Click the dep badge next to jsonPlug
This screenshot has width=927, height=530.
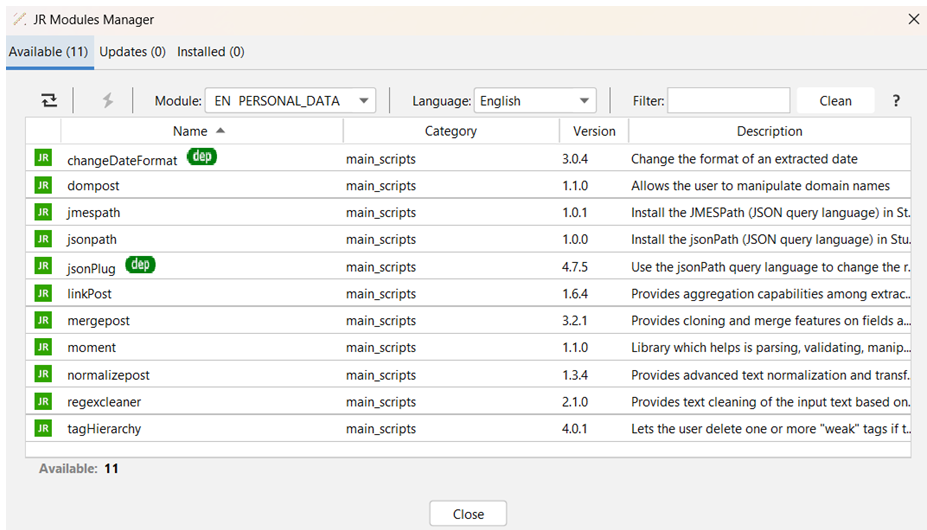pyautogui.click(x=141, y=265)
